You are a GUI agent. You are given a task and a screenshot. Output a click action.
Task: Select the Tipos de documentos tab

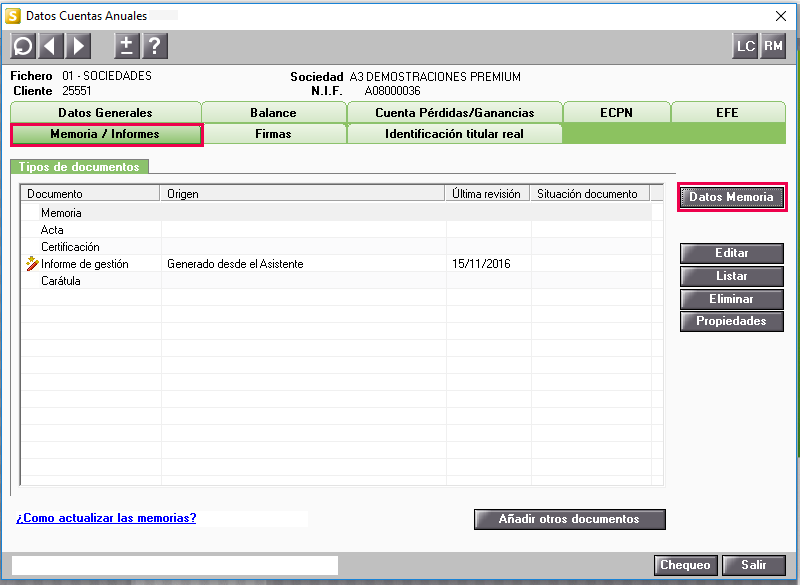[79, 167]
